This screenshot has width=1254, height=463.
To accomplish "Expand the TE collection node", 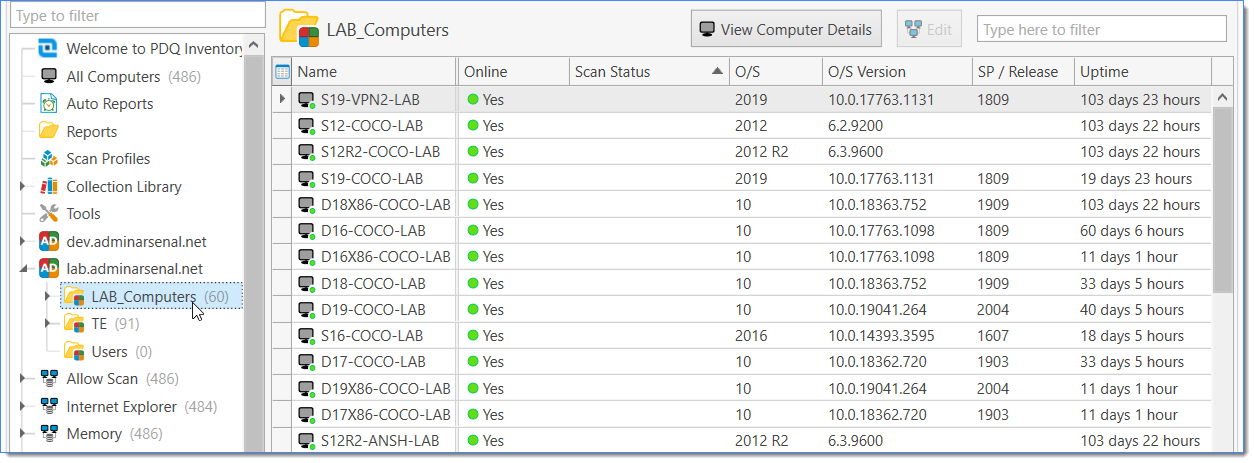I will coord(47,324).
